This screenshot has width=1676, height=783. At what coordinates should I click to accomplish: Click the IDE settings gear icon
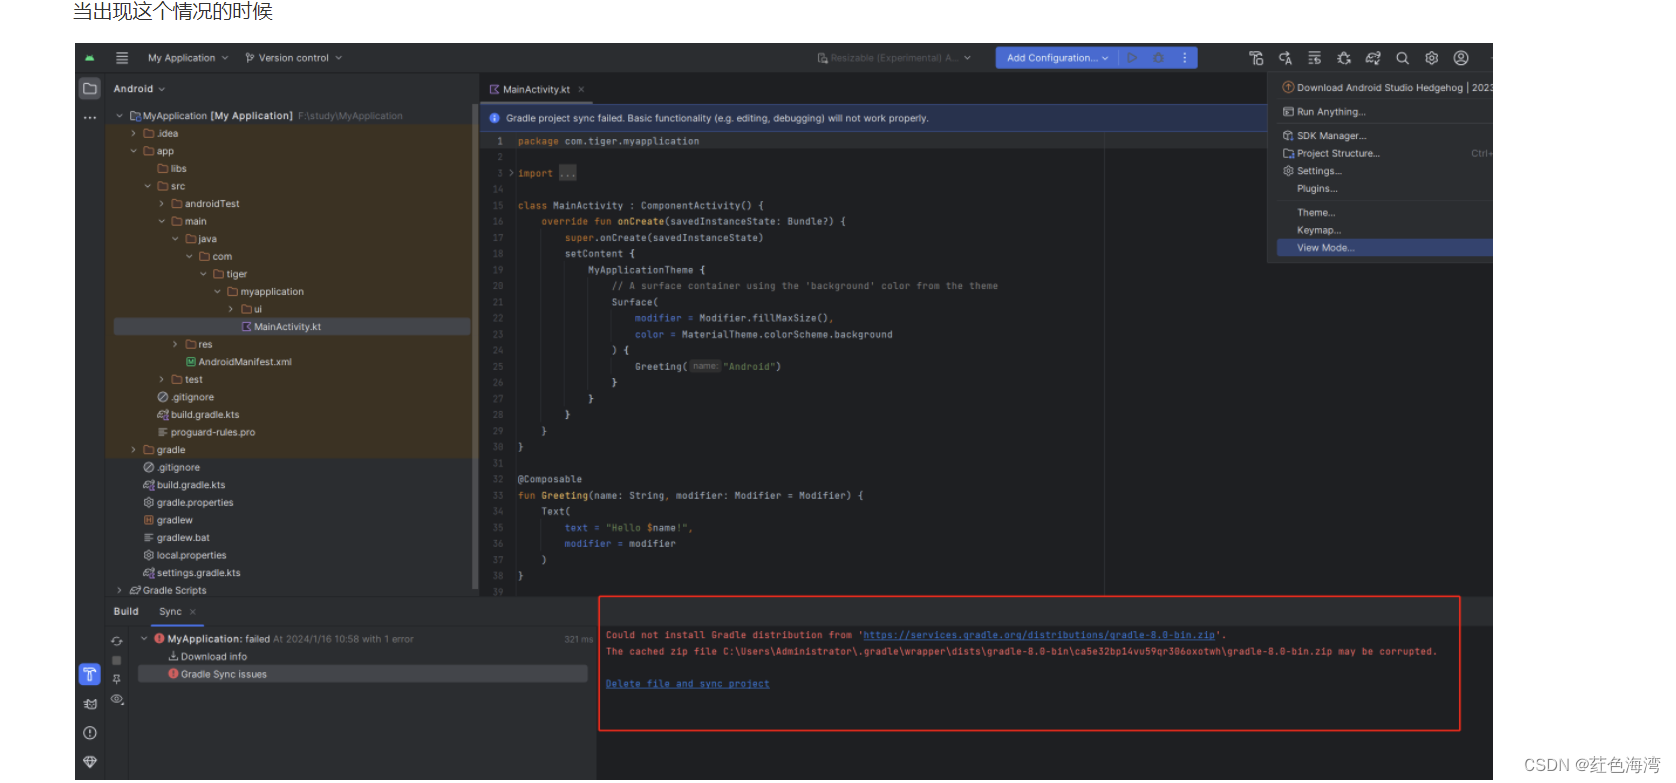coord(1431,58)
